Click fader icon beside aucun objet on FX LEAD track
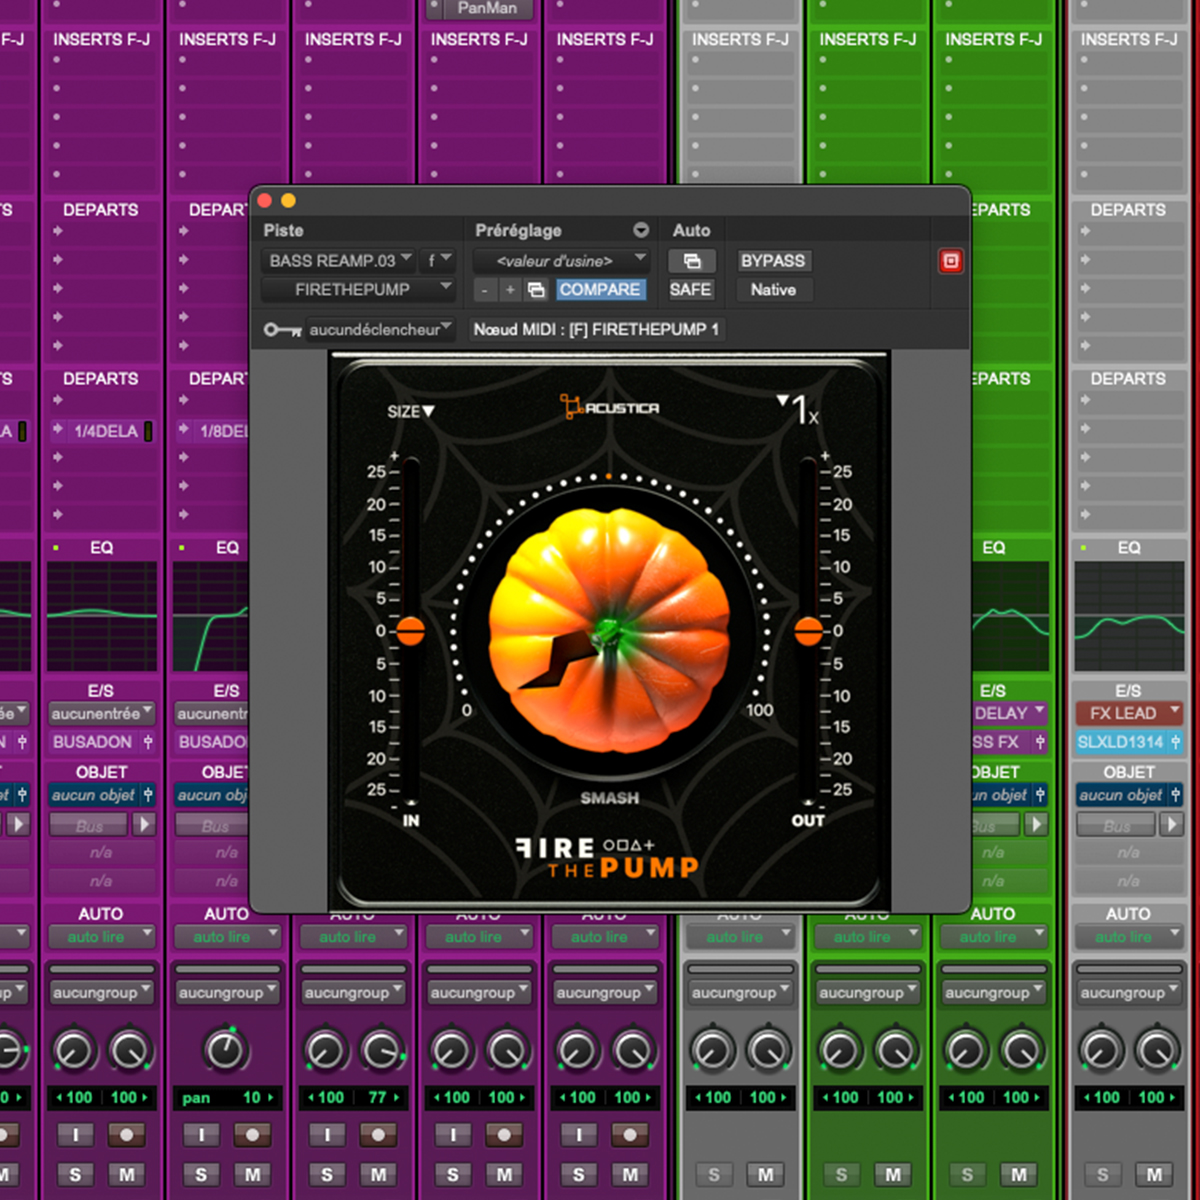This screenshot has height=1200, width=1200. [x=1175, y=795]
